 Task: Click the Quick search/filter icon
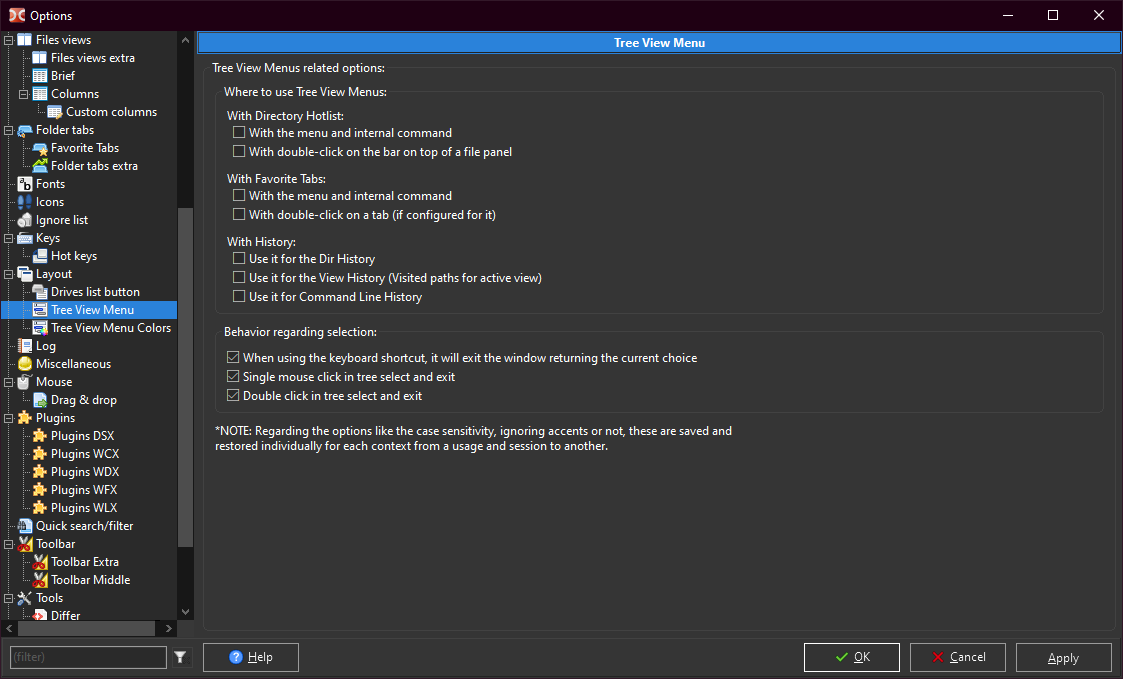click(x=25, y=526)
